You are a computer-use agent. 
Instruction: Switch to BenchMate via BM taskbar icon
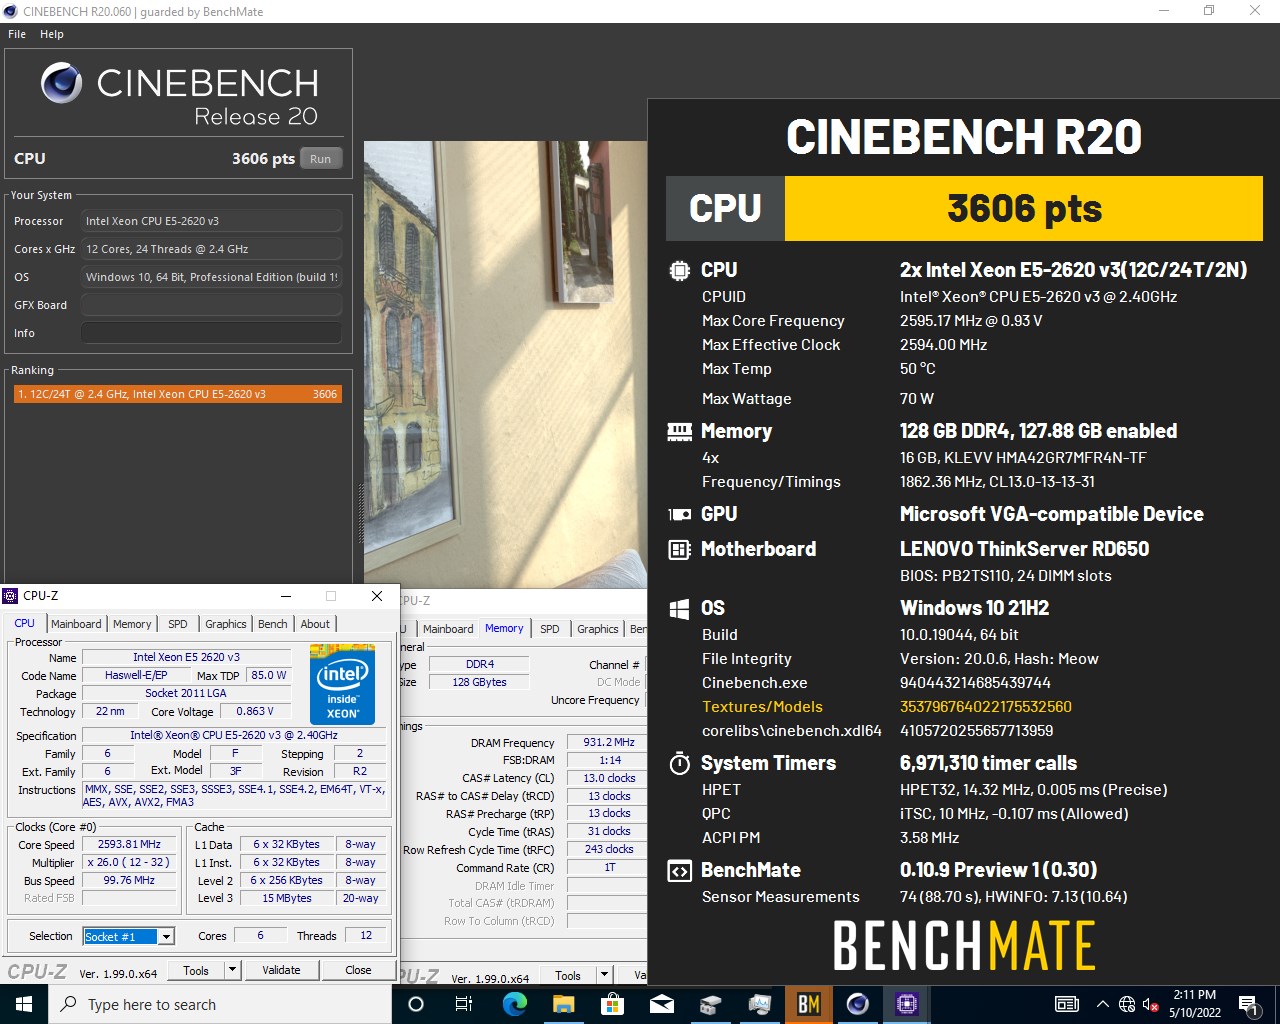pos(809,1004)
